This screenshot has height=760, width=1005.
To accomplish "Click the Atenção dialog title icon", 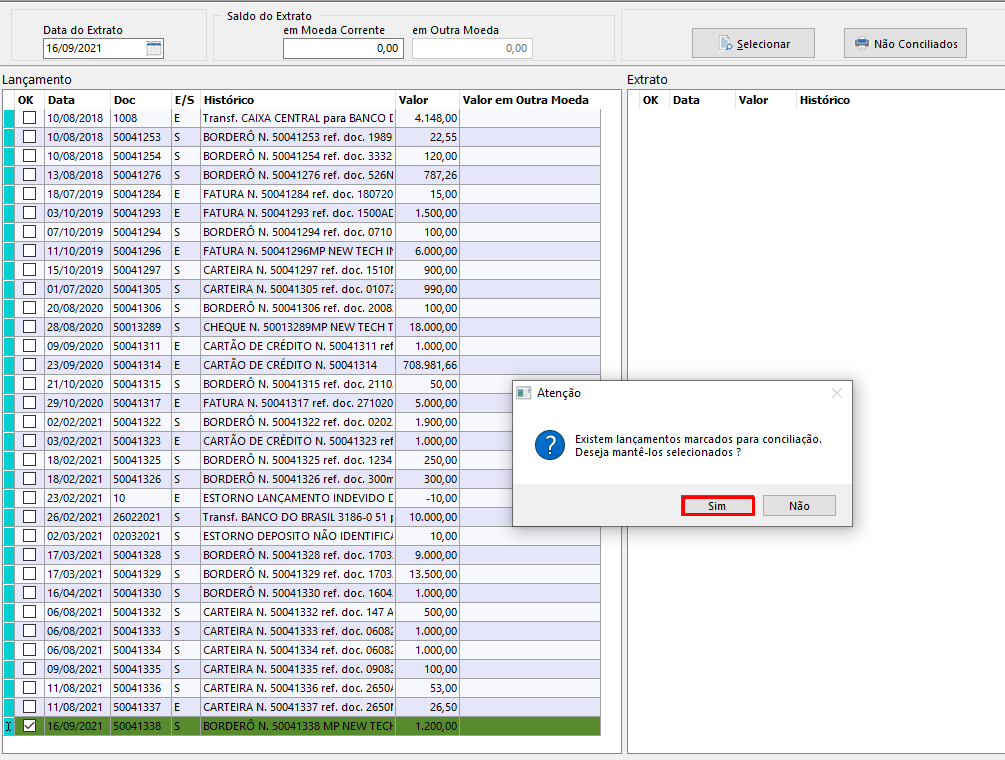I will click(524, 393).
